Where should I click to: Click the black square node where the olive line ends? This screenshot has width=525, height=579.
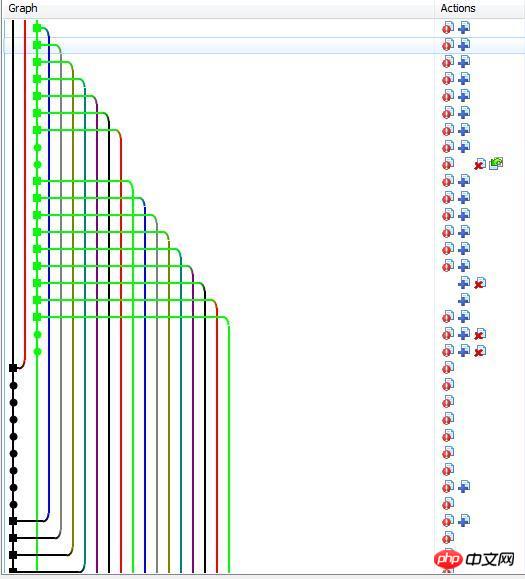[13, 555]
